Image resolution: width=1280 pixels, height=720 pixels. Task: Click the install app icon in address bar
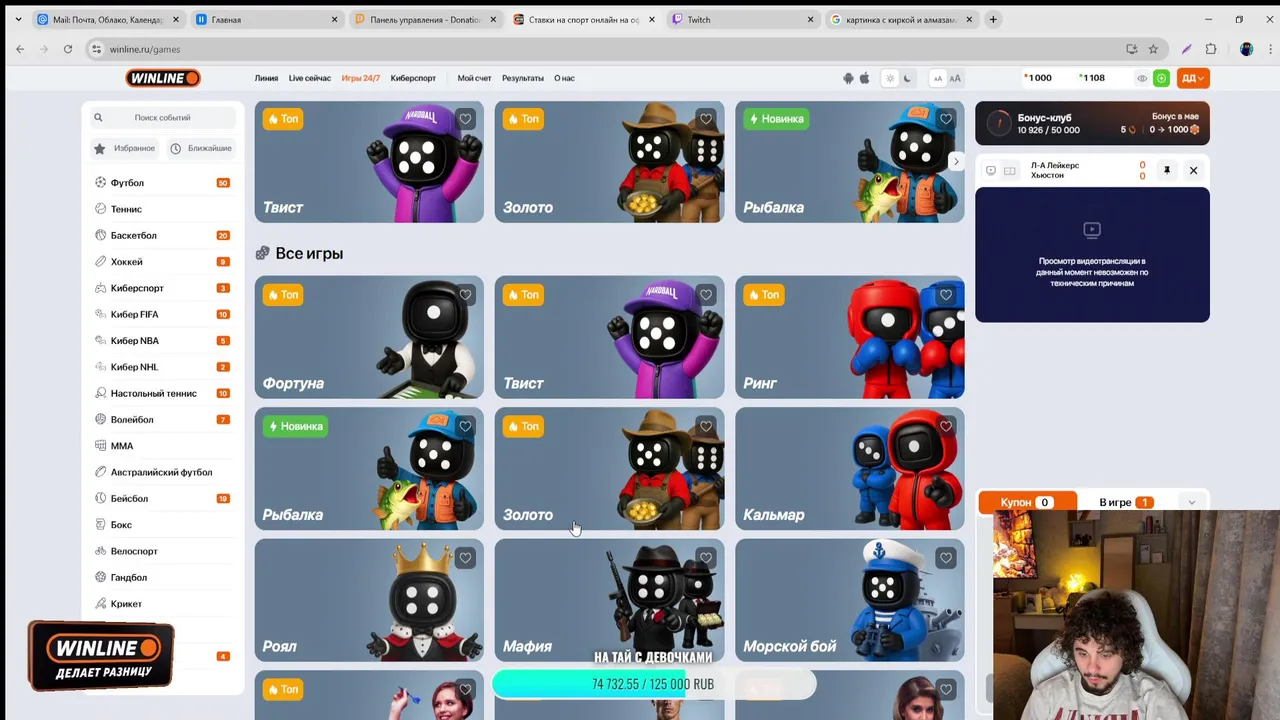1131,49
